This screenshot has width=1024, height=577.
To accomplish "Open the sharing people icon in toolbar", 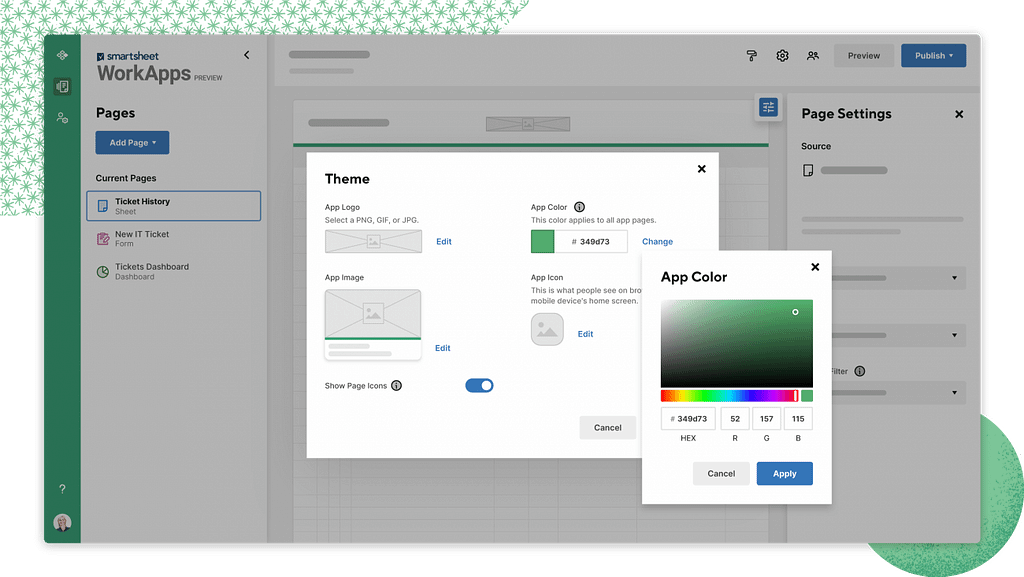I will click(x=813, y=55).
